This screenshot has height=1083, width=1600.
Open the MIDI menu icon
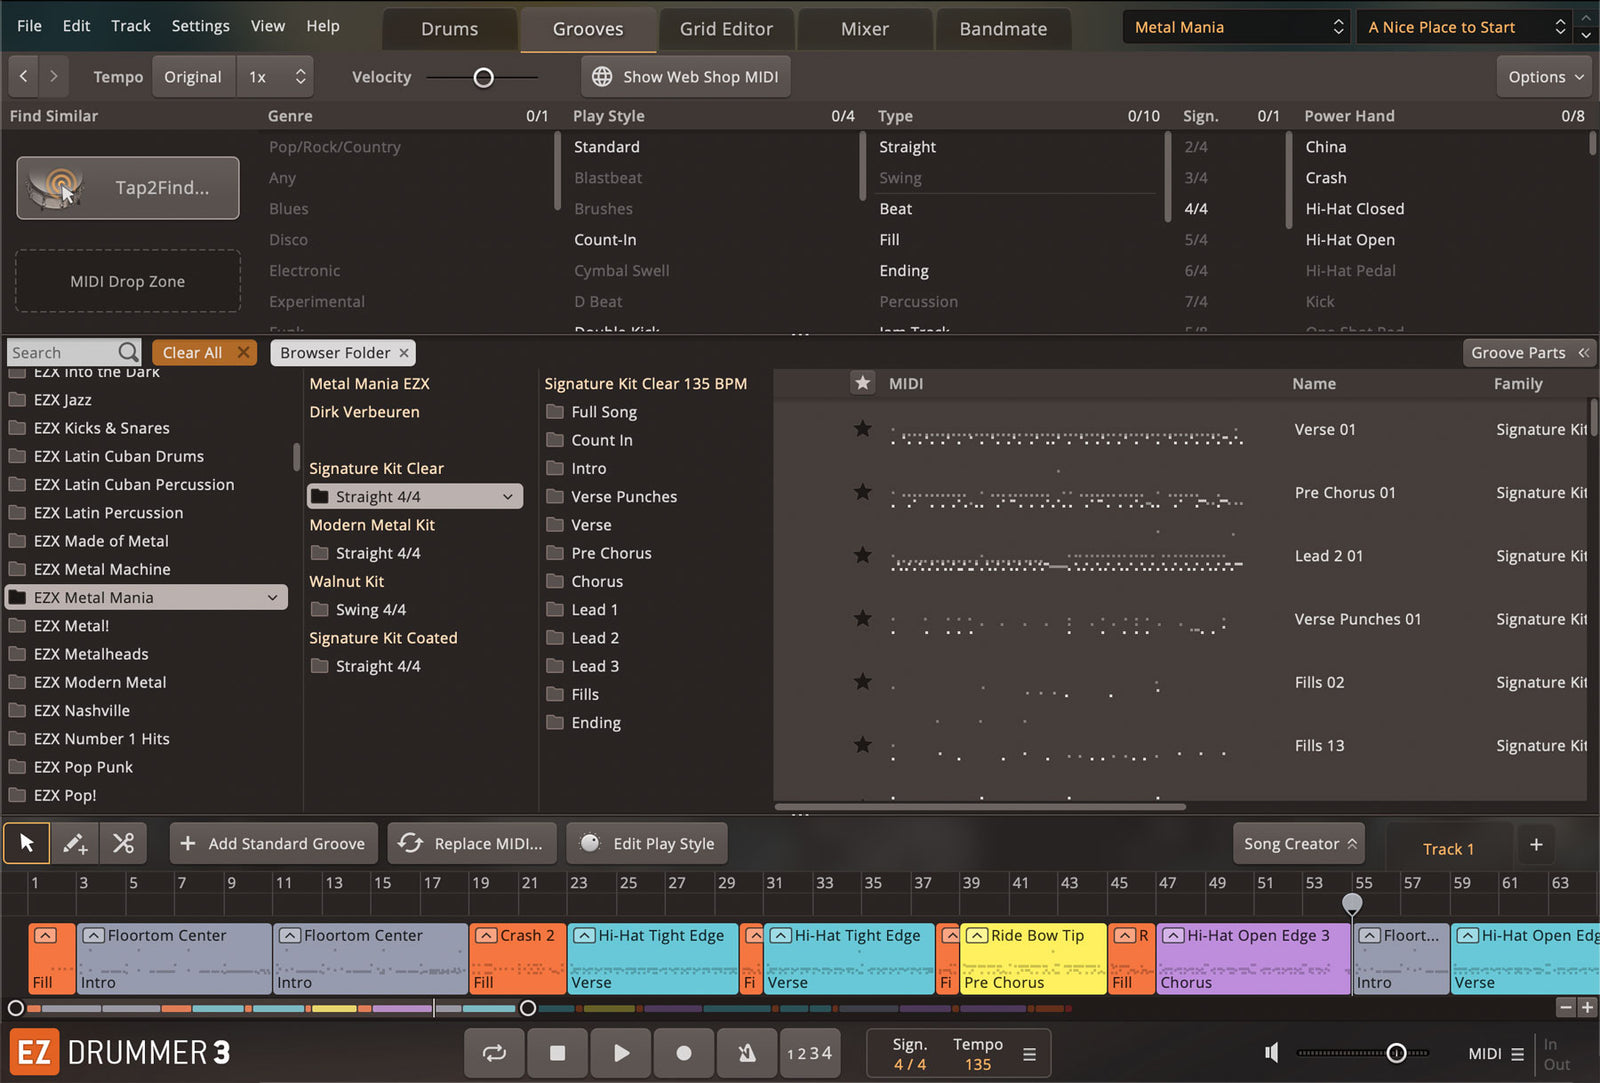coord(1517,1054)
